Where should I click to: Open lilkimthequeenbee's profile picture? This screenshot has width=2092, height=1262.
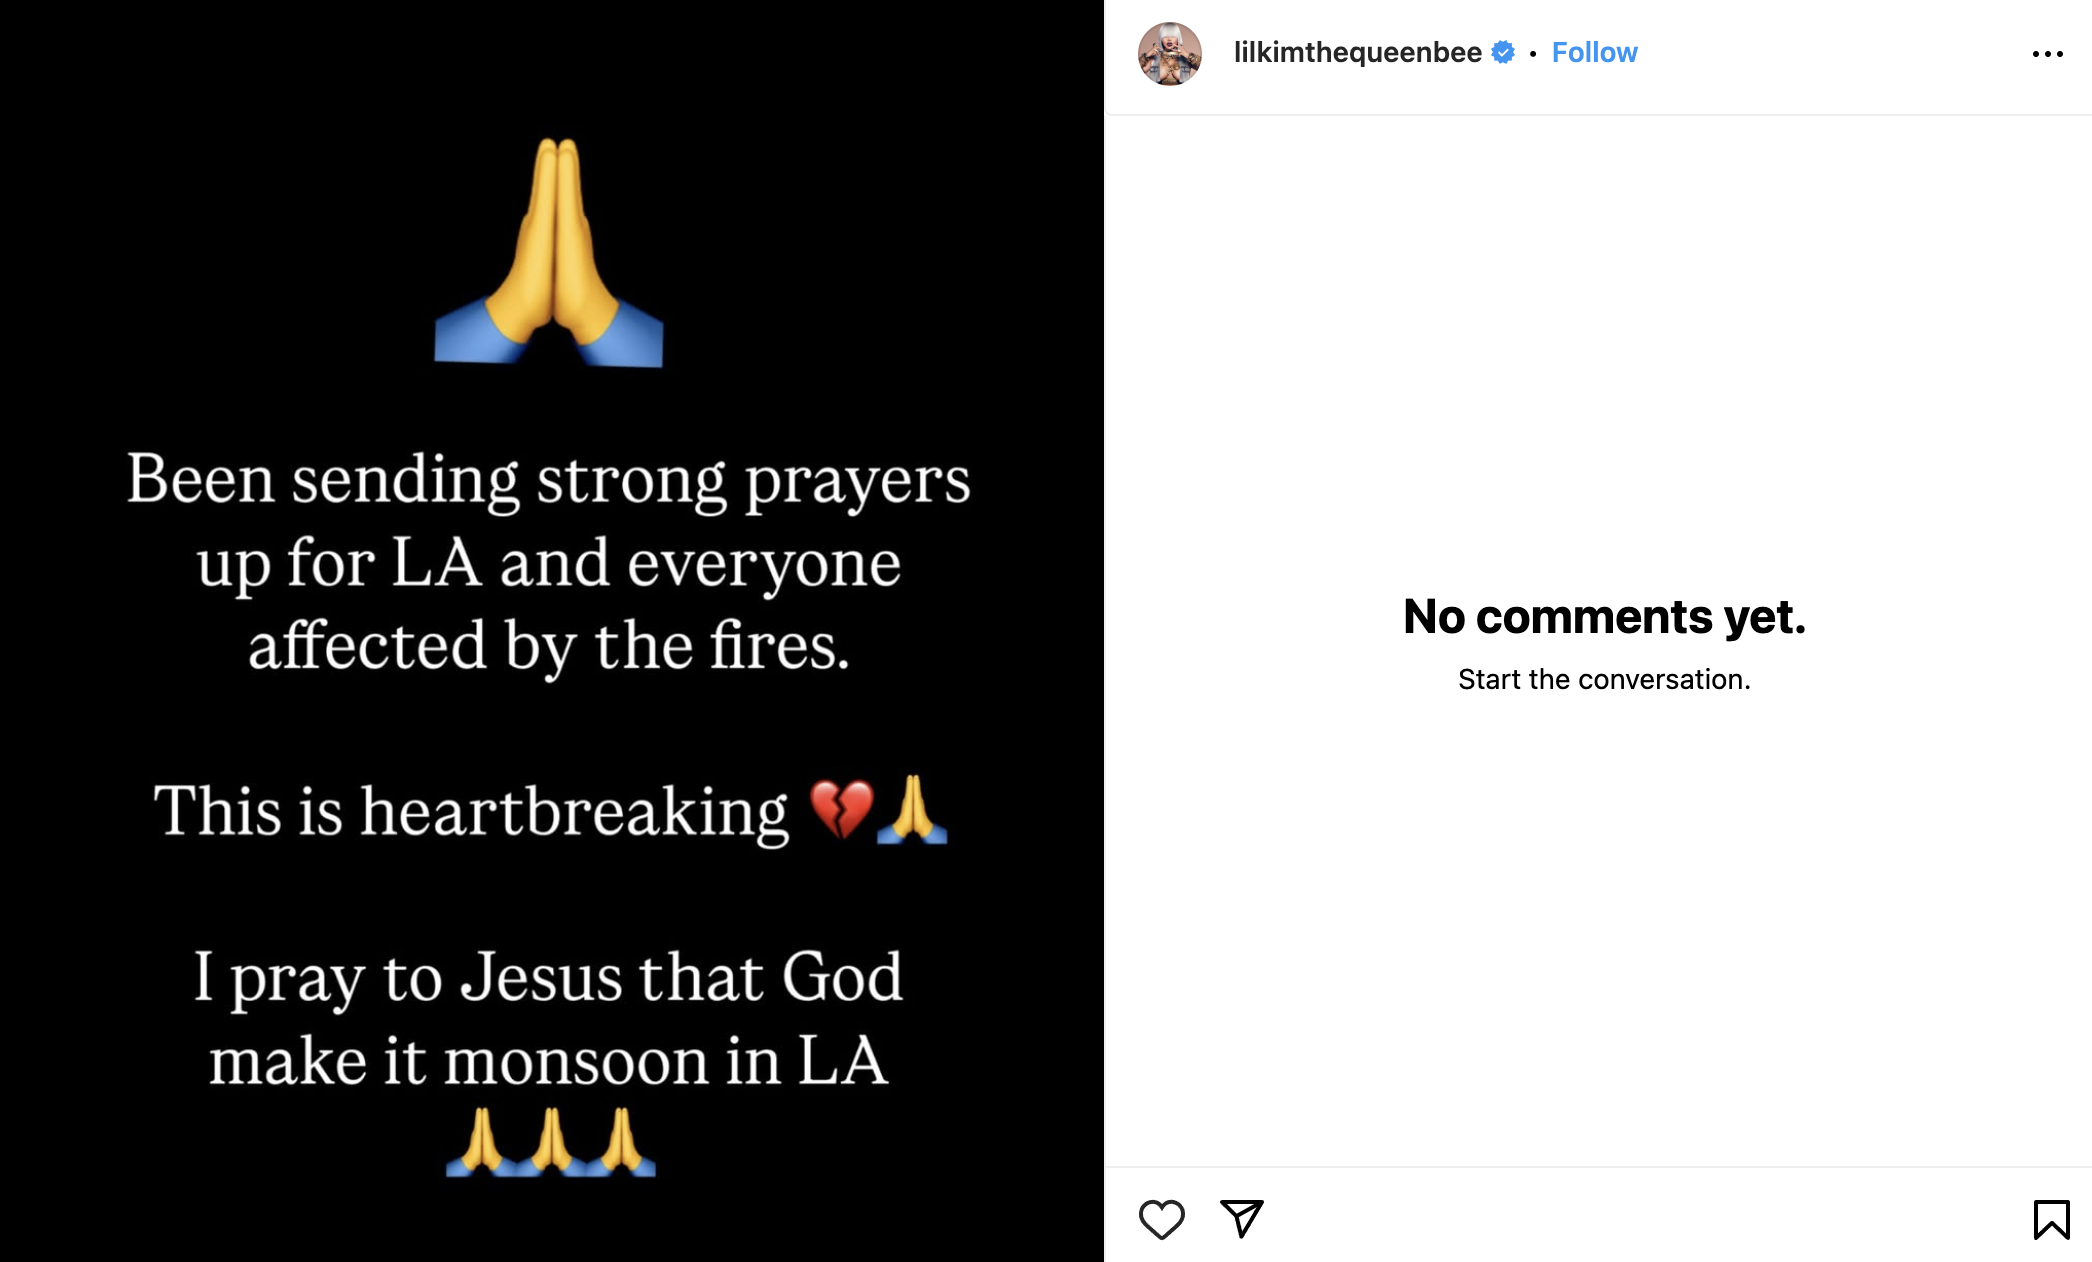[x=1169, y=54]
